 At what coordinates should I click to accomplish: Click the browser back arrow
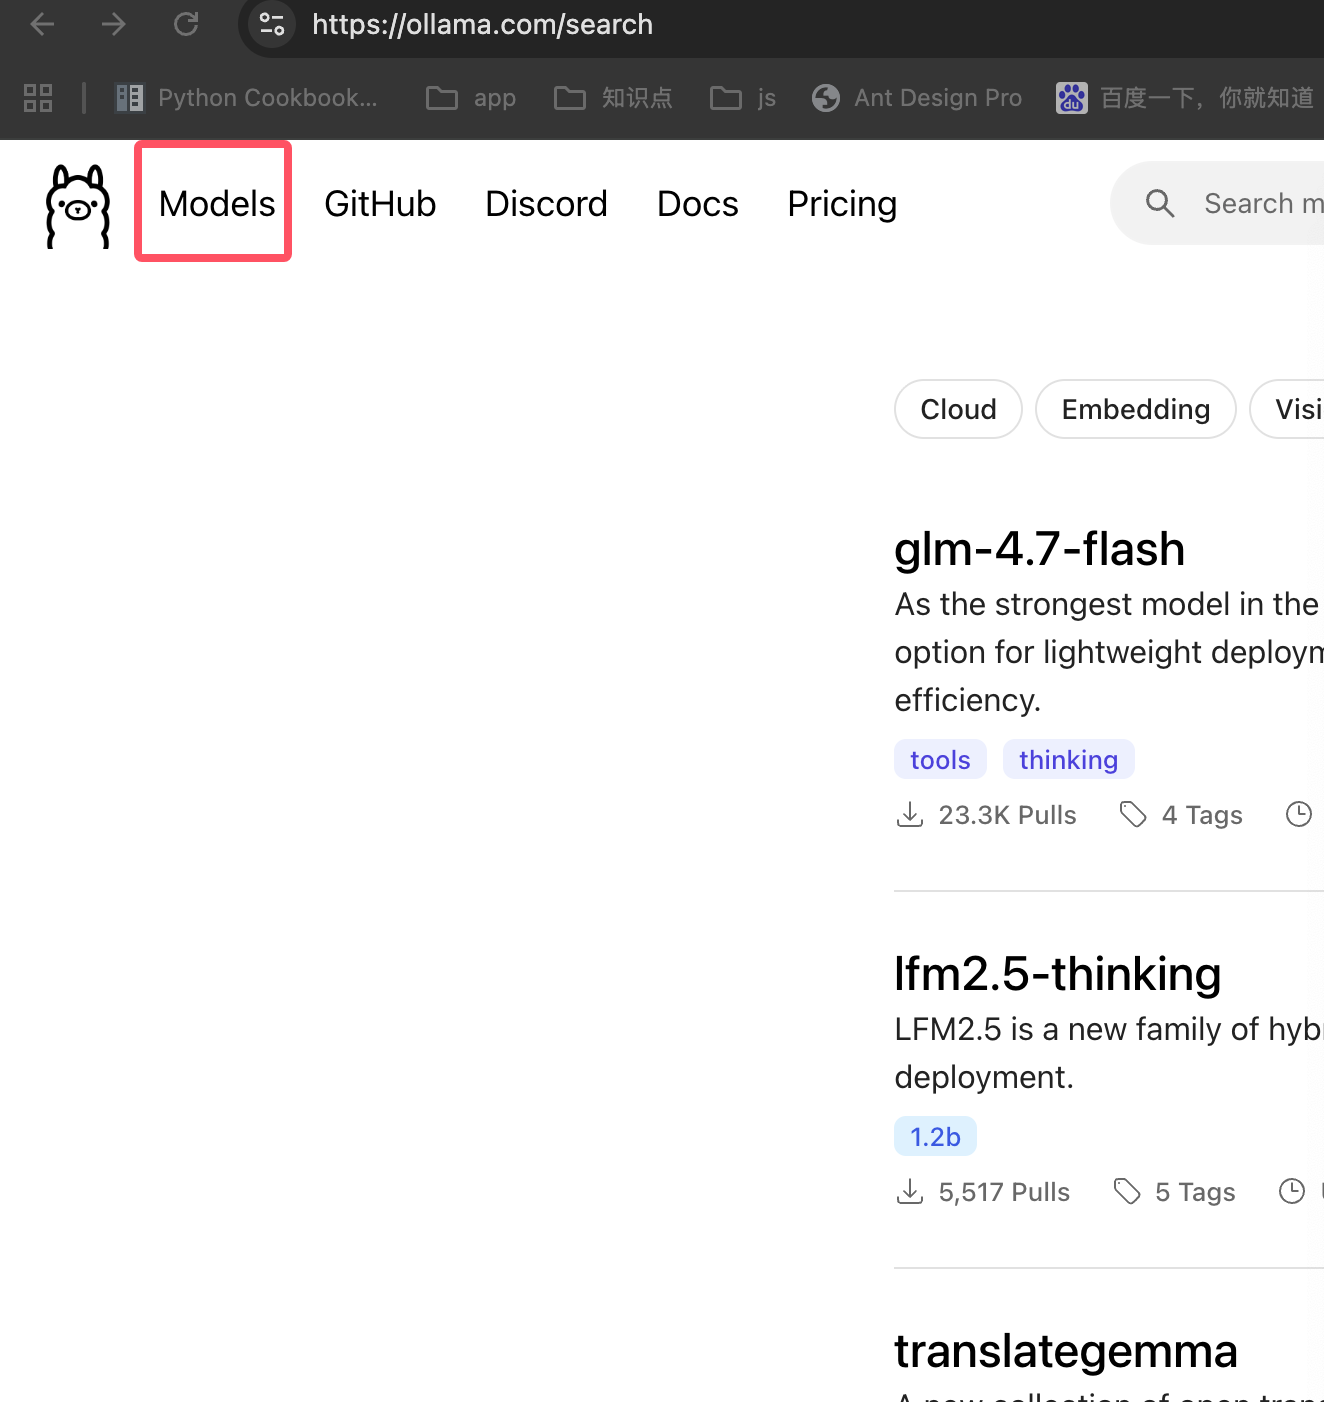(42, 24)
